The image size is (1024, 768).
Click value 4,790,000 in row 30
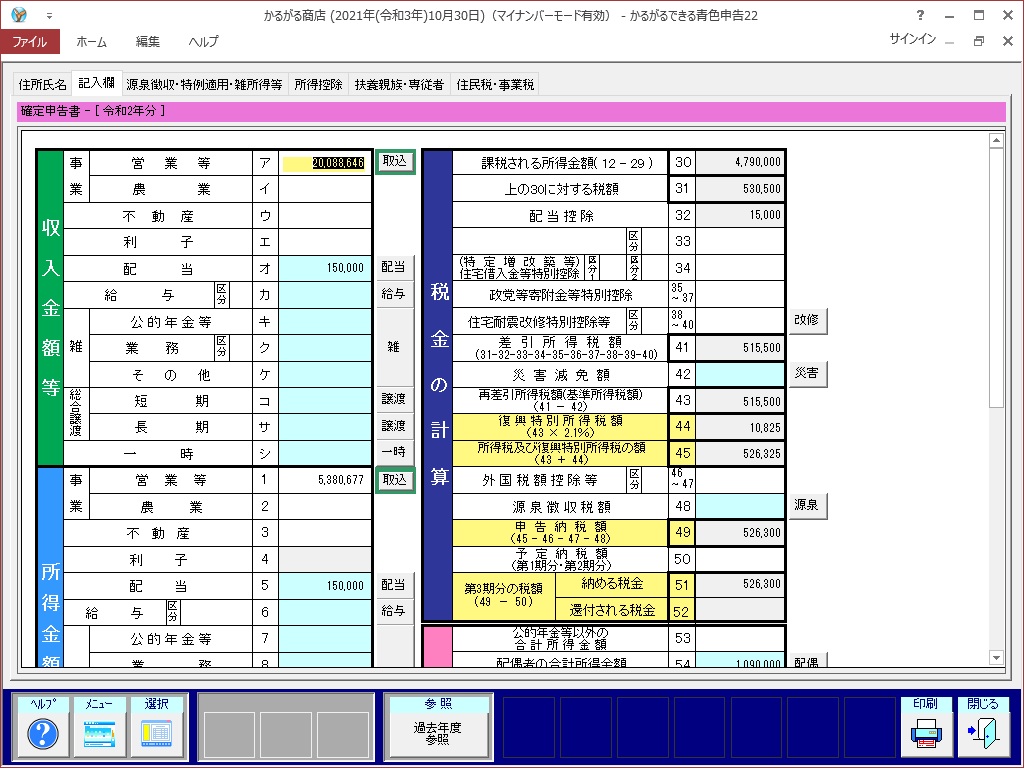pyautogui.click(x=758, y=162)
